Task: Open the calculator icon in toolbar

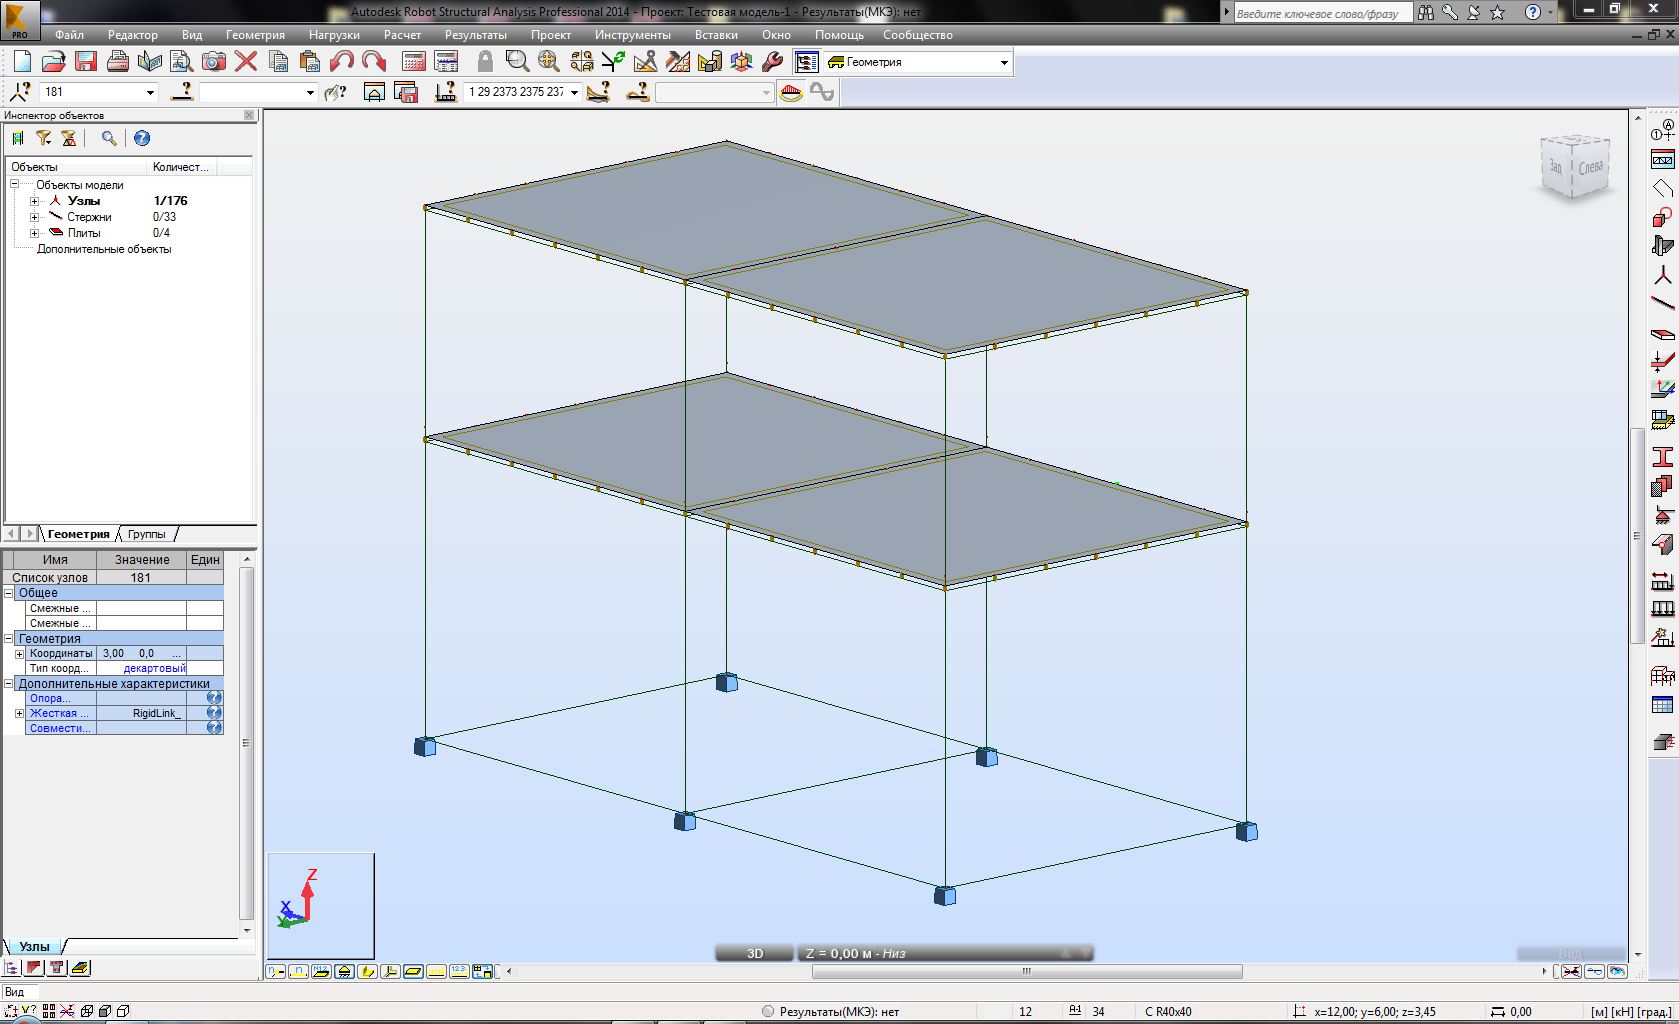Action: [x=413, y=62]
